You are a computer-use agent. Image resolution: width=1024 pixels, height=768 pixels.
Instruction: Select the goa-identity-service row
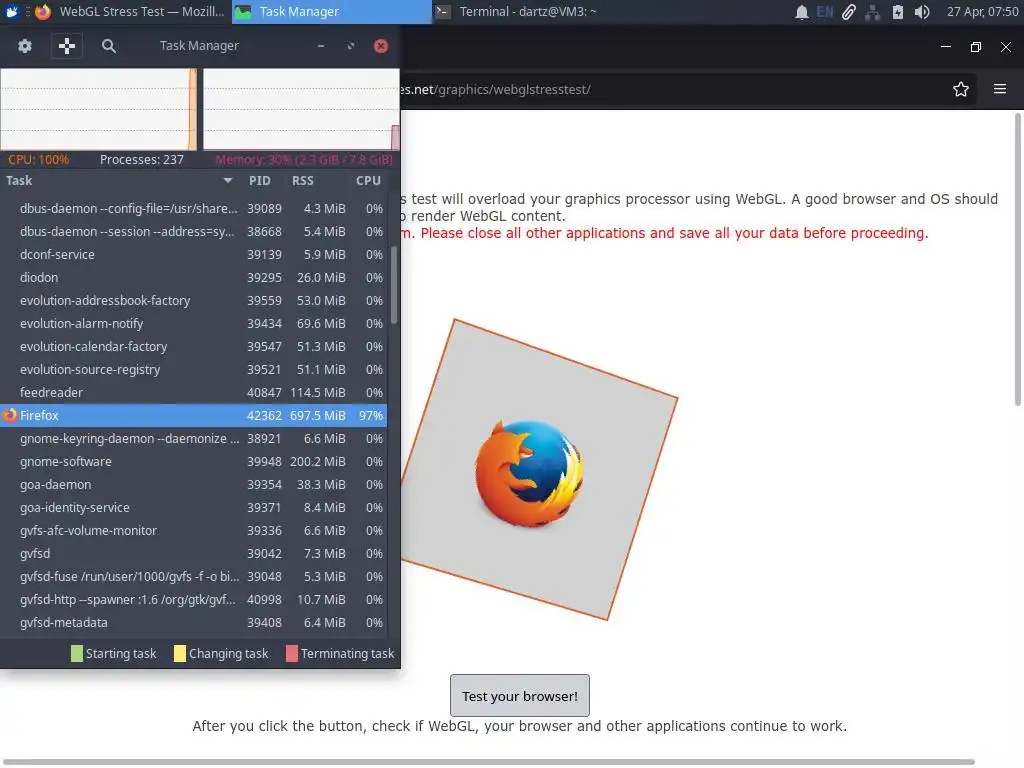click(x=193, y=507)
